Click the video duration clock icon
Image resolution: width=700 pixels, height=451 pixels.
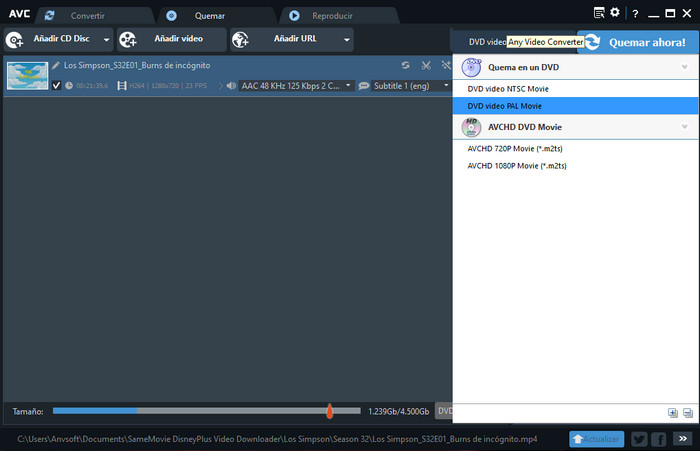69,85
